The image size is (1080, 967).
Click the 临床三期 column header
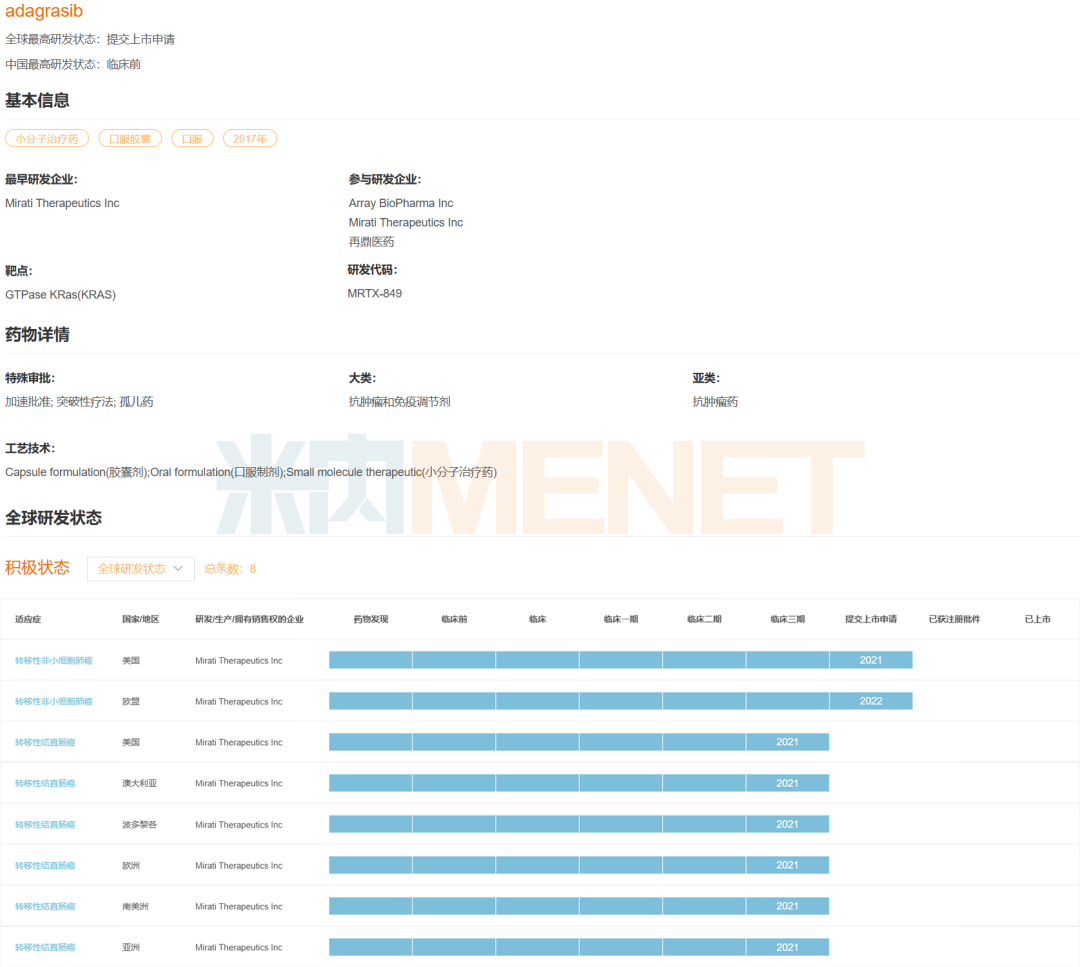point(787,620)
